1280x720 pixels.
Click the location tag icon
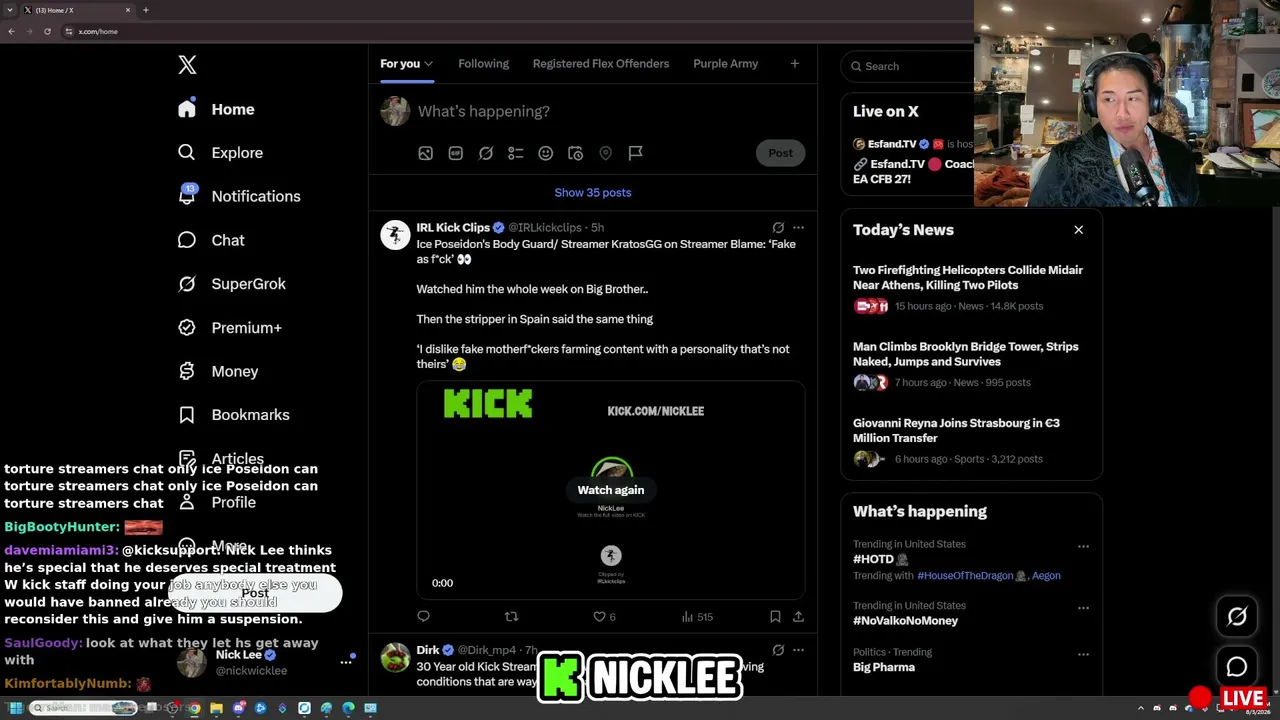tap(606, 153)
